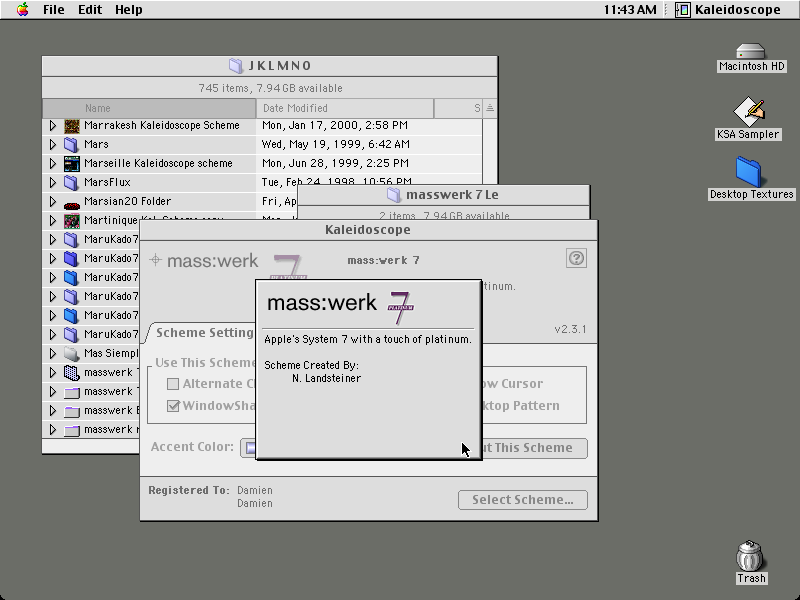Click the partly hidden About This Scheme button

click(534, 448)
